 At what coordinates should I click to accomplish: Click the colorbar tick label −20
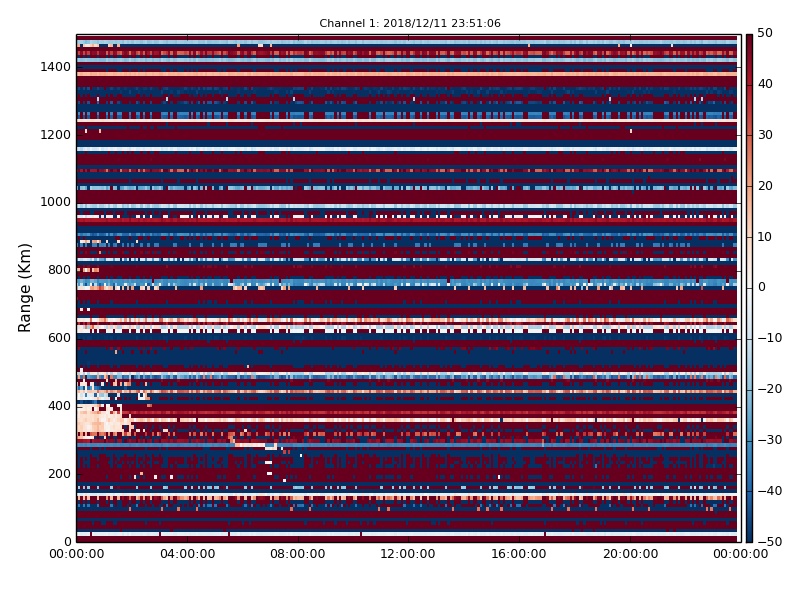point(769,389)
